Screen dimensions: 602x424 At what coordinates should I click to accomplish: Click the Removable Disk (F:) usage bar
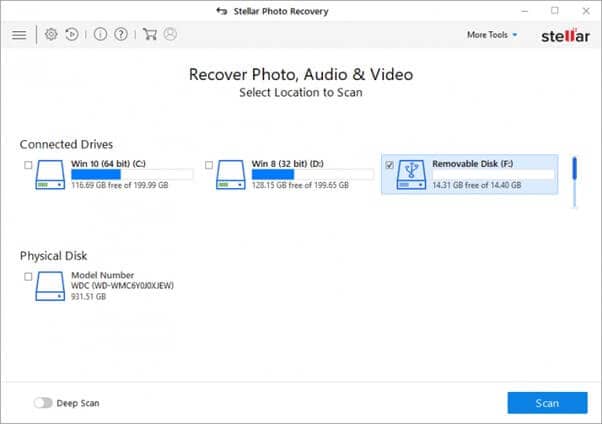(x=493, y=175)
